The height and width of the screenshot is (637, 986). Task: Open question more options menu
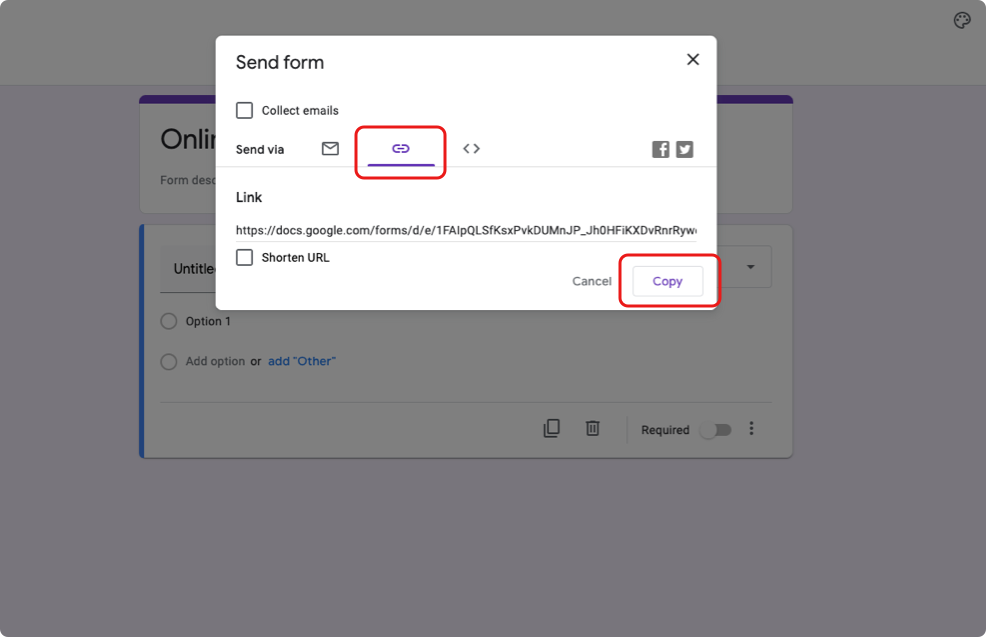[x=751, y=429]
